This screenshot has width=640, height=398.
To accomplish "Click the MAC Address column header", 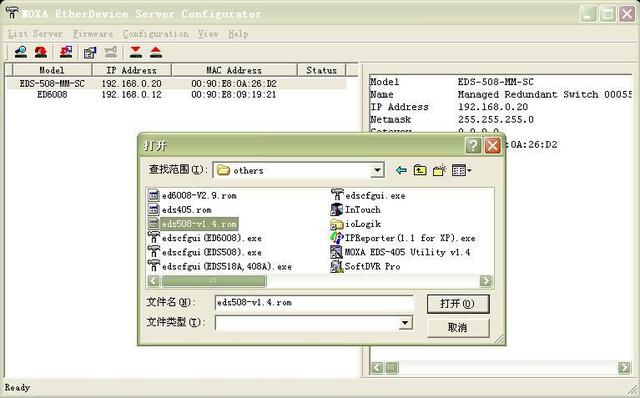I will (234, 70).
